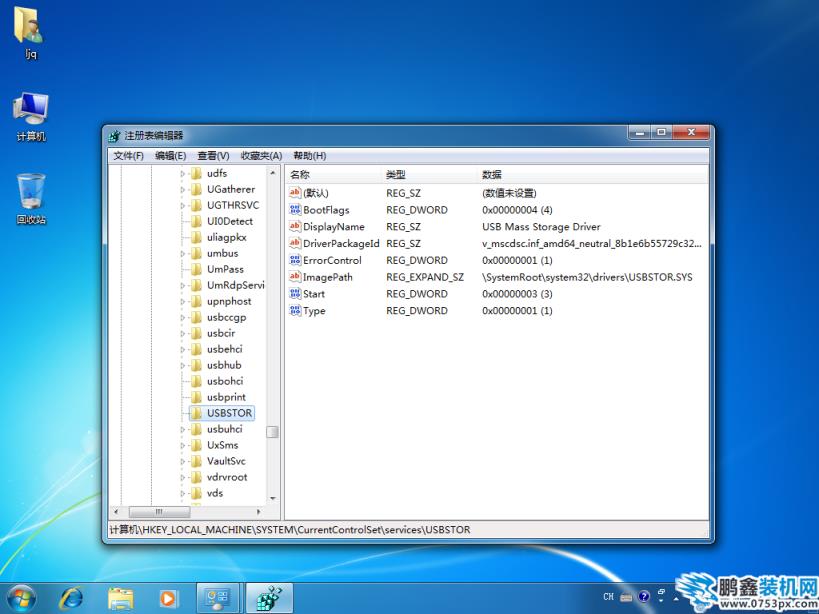
Task: Click the (默认) default value icon
Action: tap(295, 193)
